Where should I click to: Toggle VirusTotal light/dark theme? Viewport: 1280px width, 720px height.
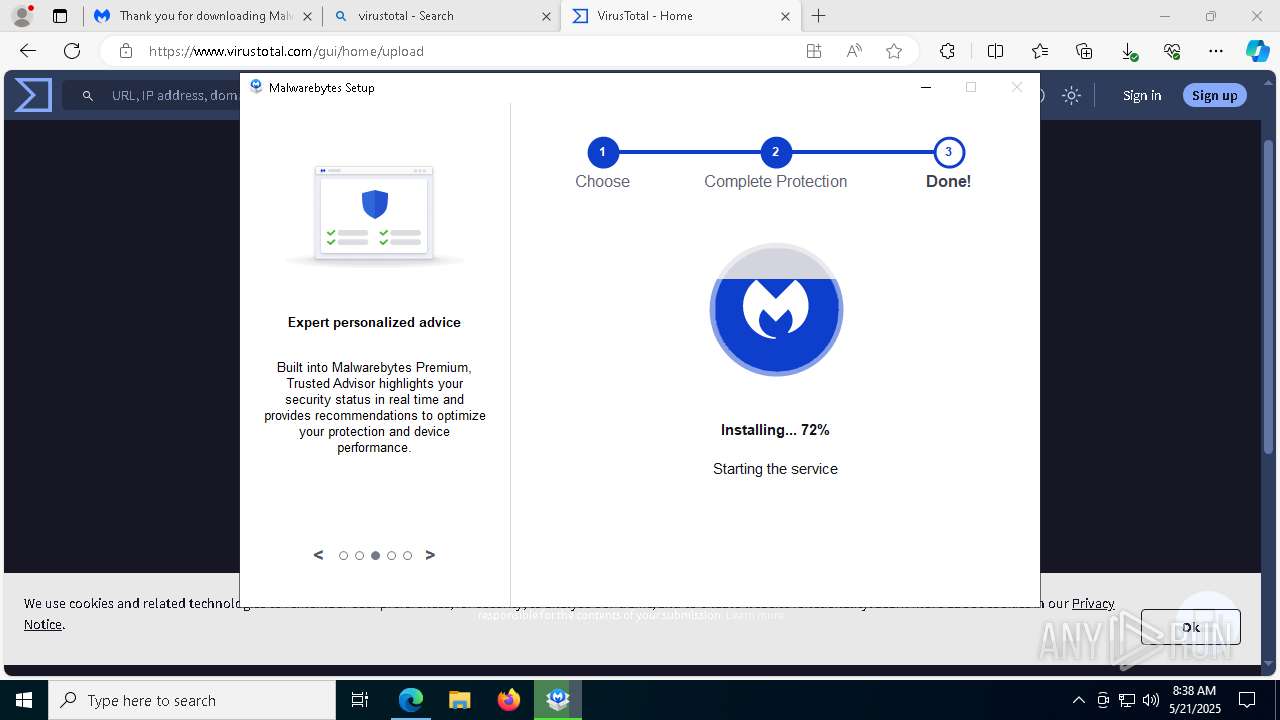point(1071,95)
